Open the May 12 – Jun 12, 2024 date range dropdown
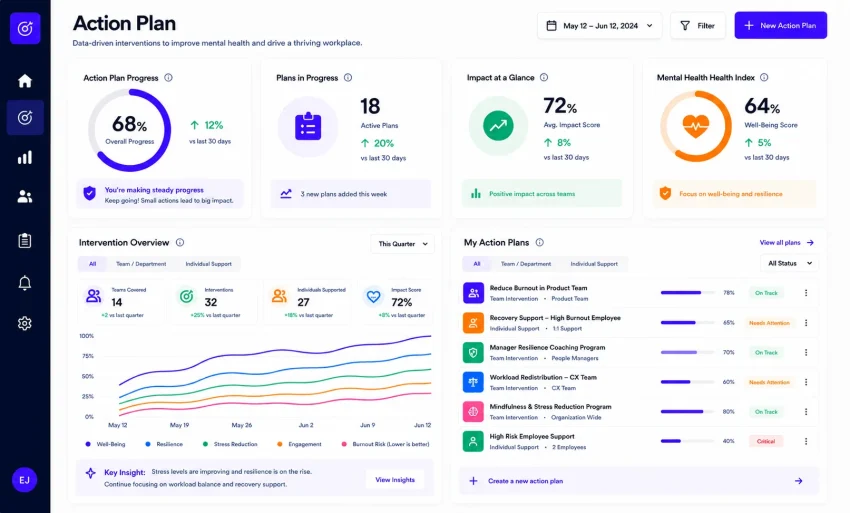The height and width of the screenshot is (513, 850). click(600, 25)
